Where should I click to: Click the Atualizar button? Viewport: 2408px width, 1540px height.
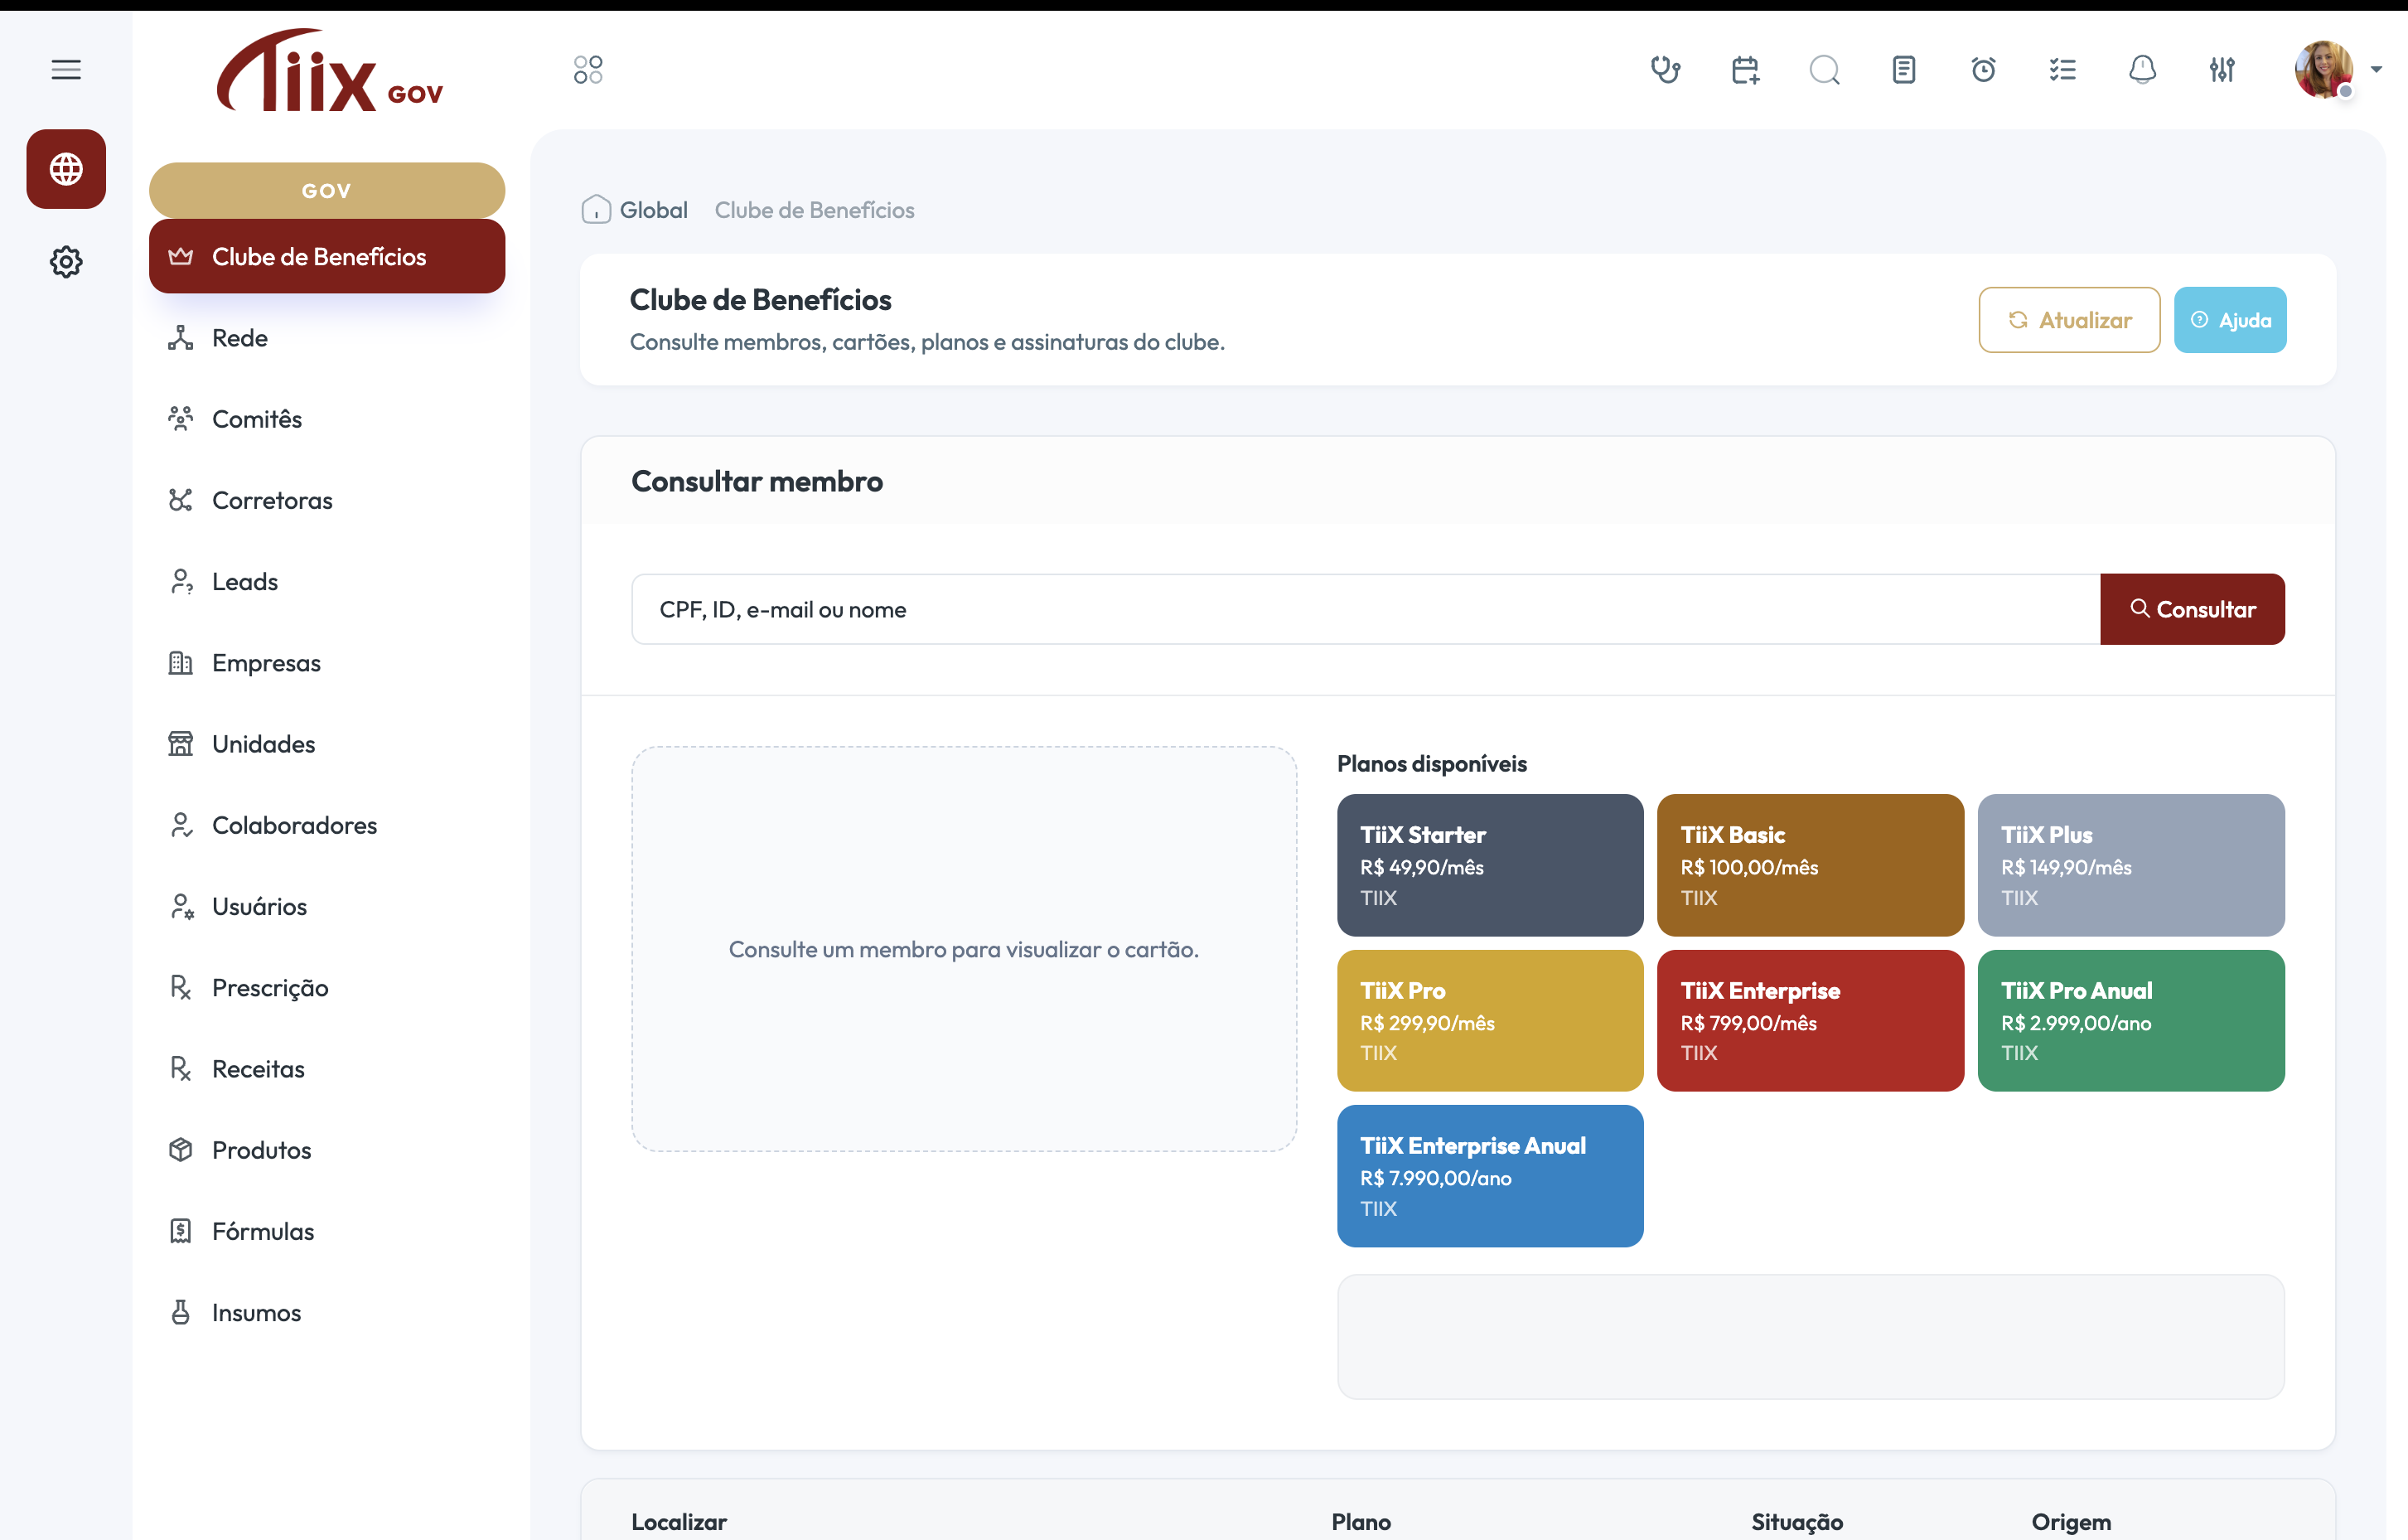pyautogui.click(x=2069, y=320)
